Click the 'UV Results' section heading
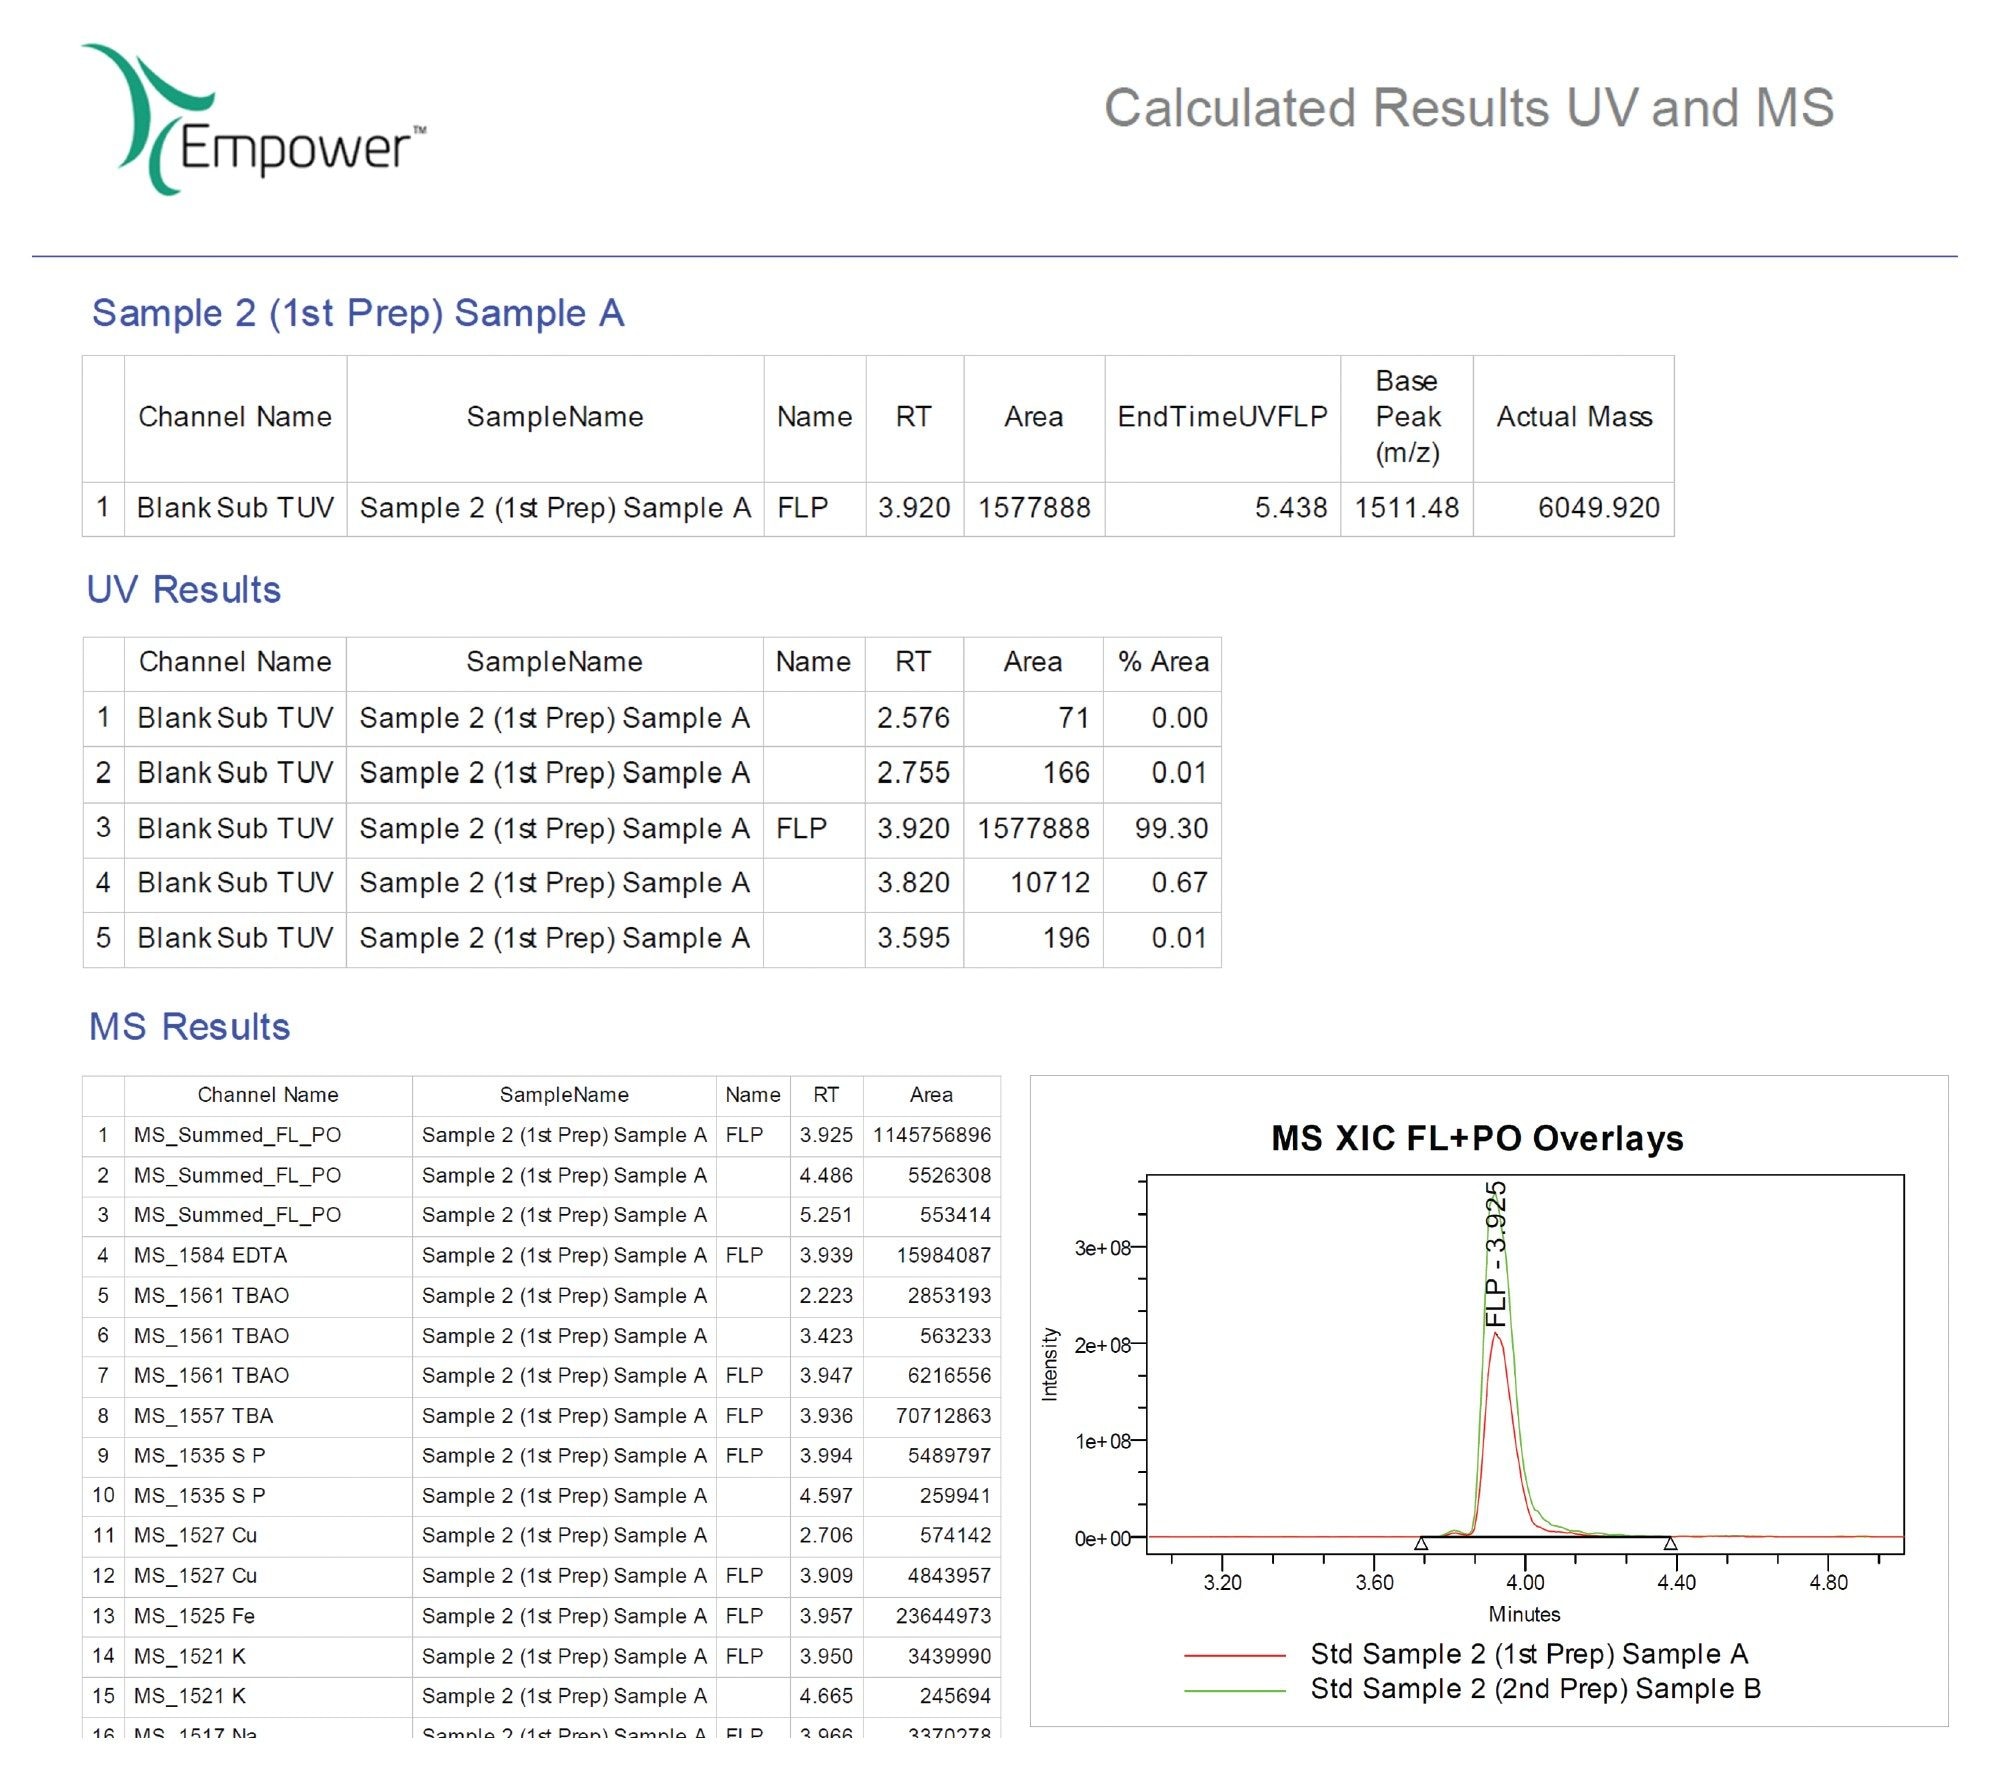Screen dimensions: 2000x1791 tap(184, 590)
